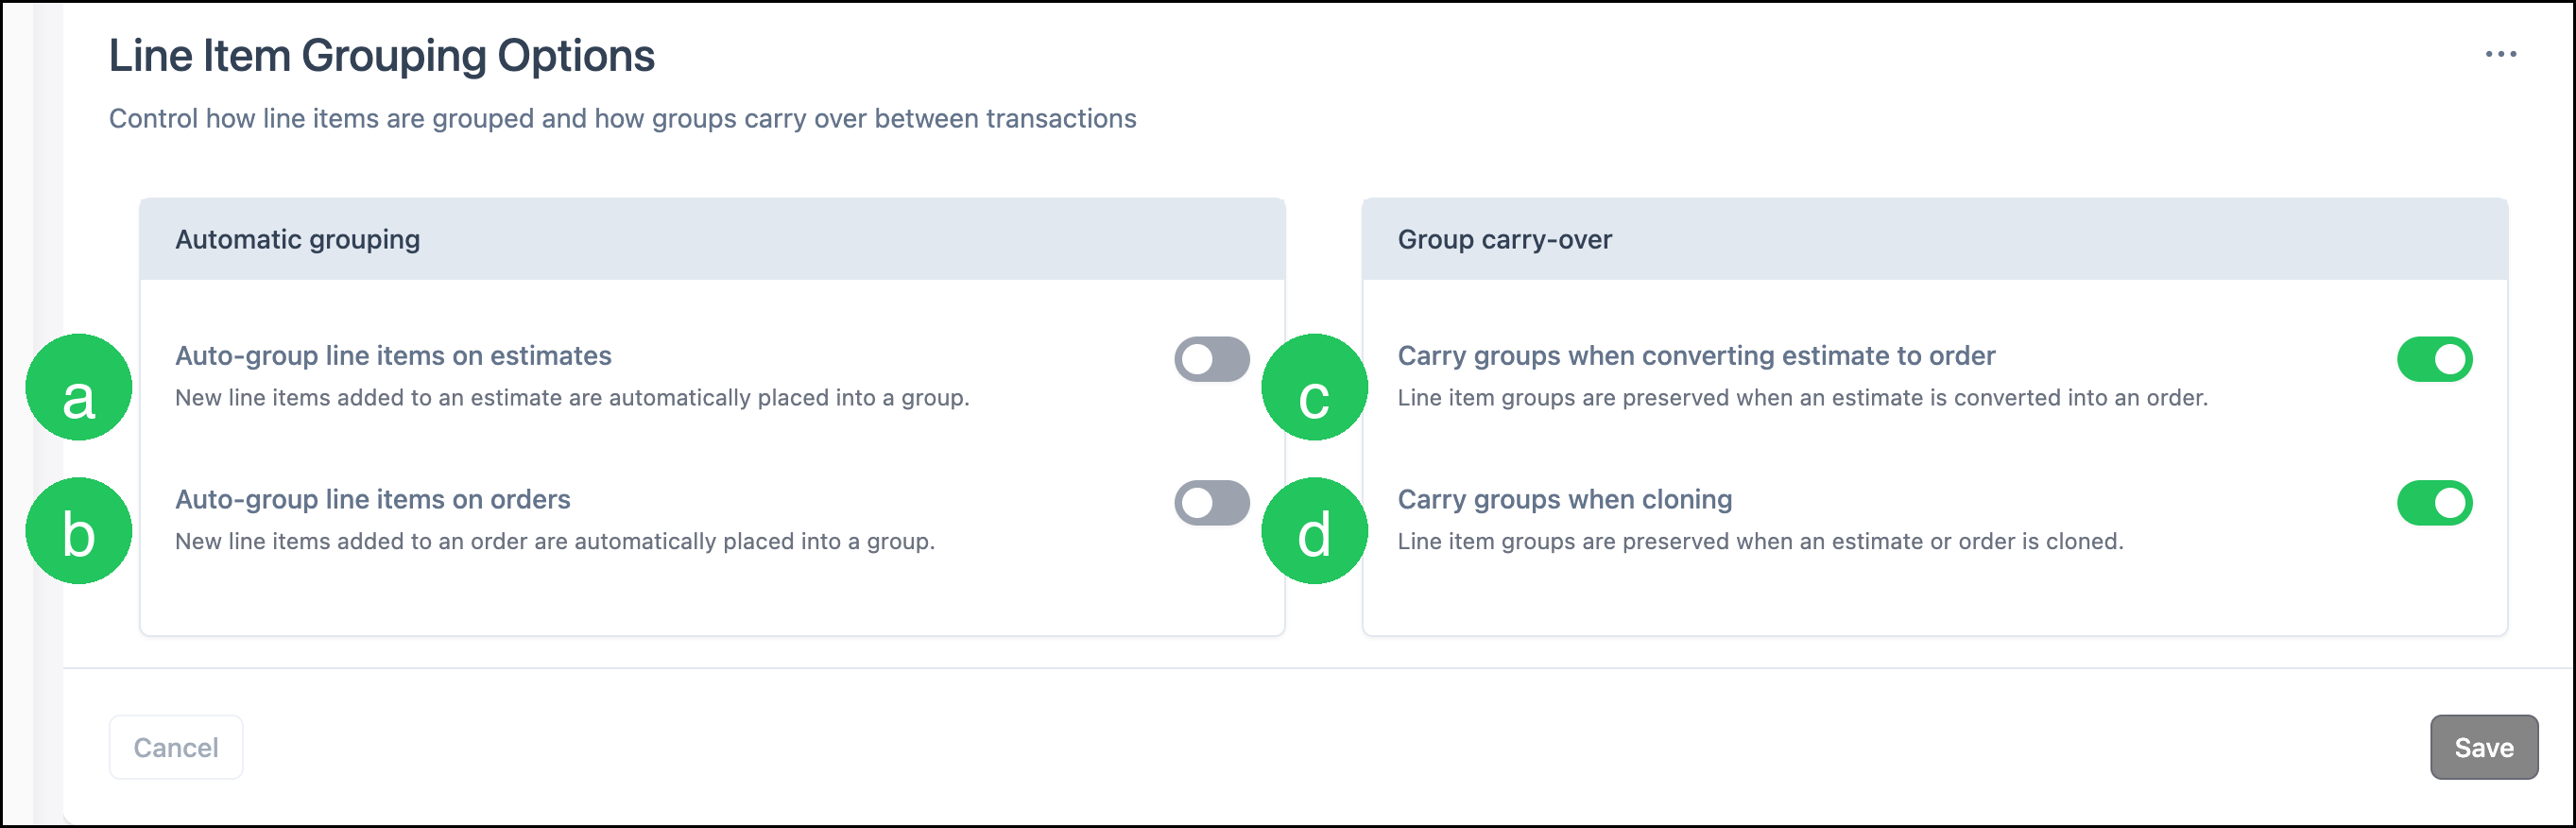Click the green circle marker labeled a

point(79,387)
